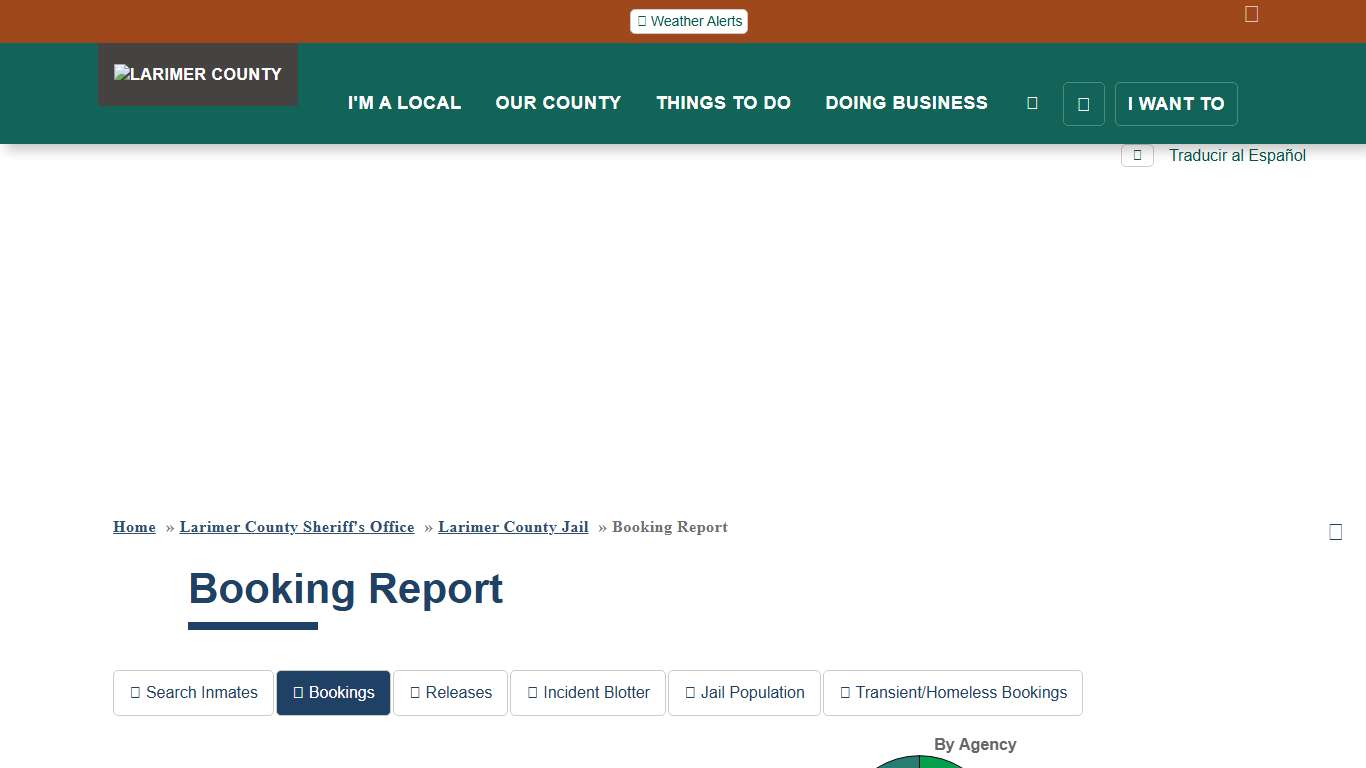1366x768 pixels.
Task: Select the I'M A LOCAL menu item
Action: (x=404, y=102)
